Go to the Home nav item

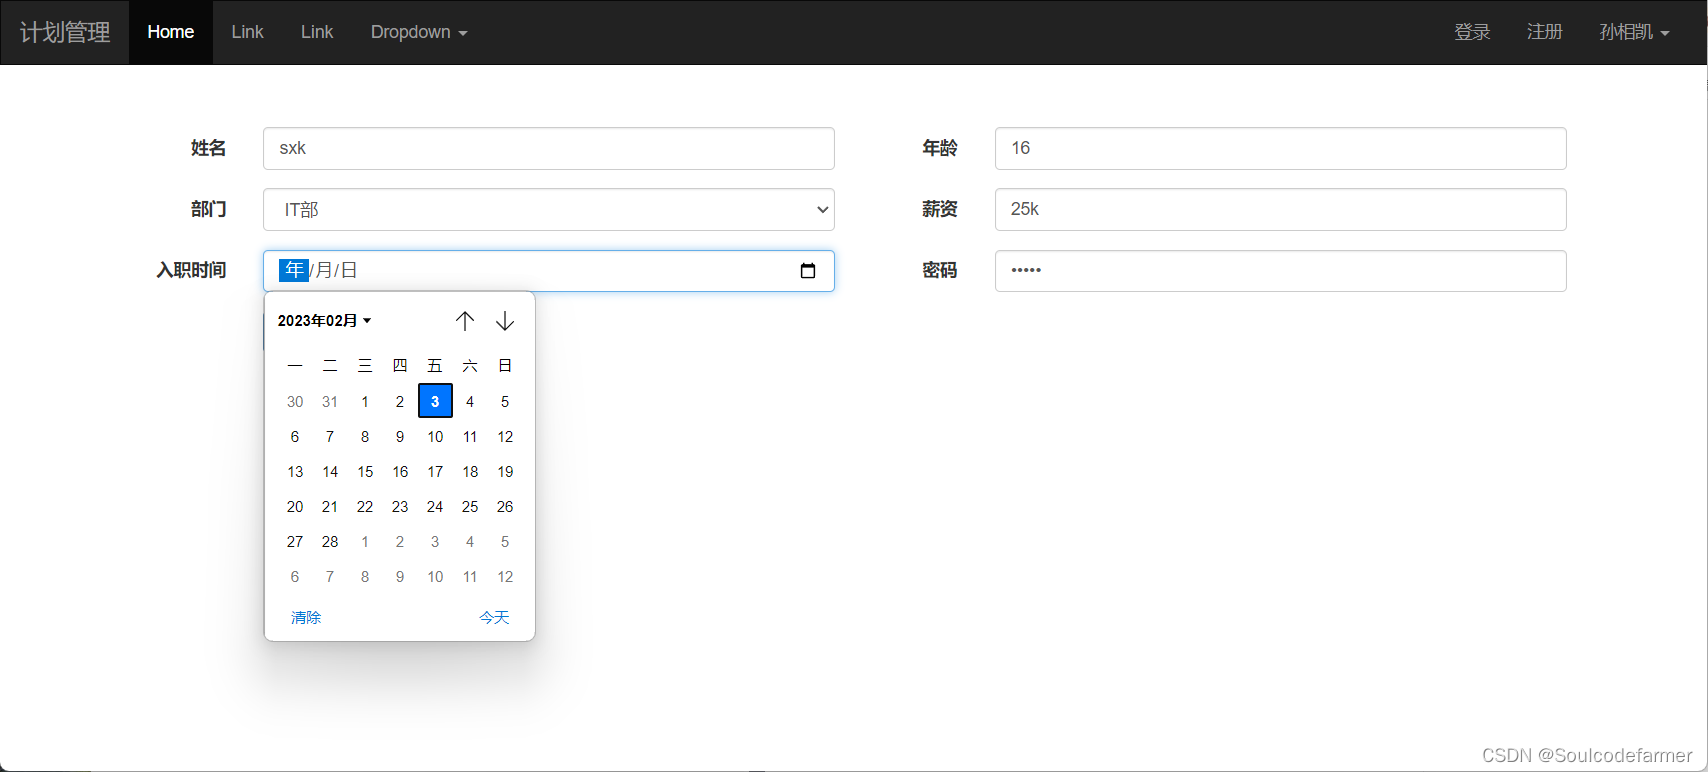click(x=171, y=32)
